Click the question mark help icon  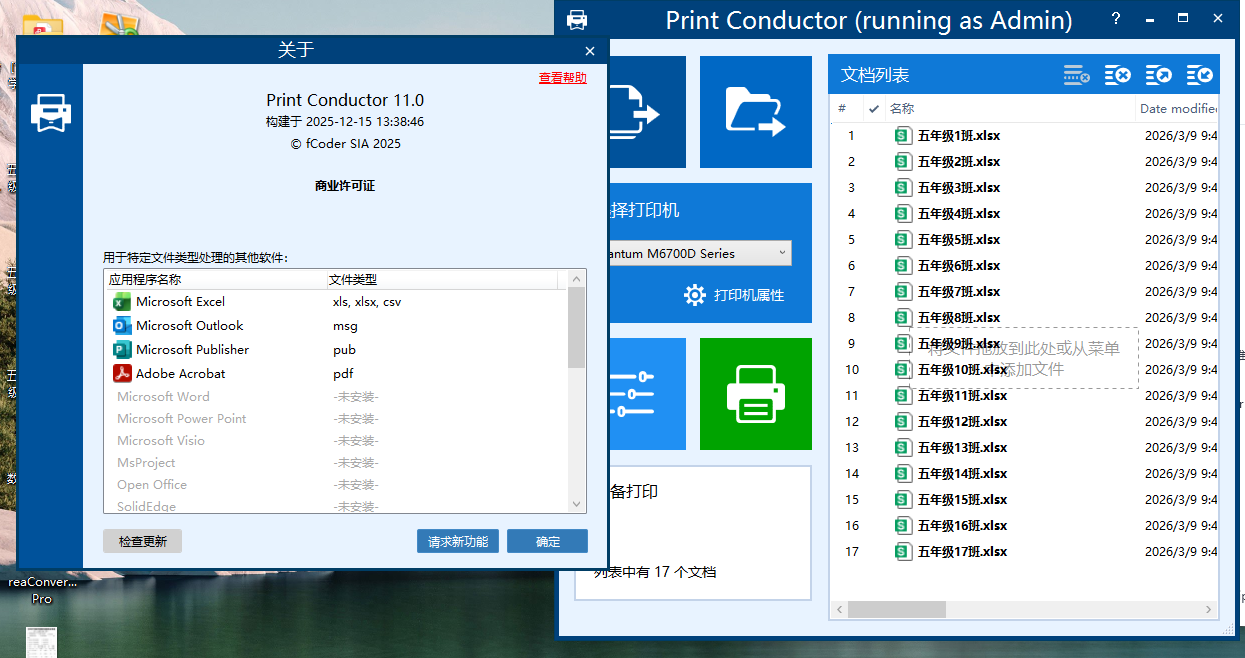(x=1116, y=19)
